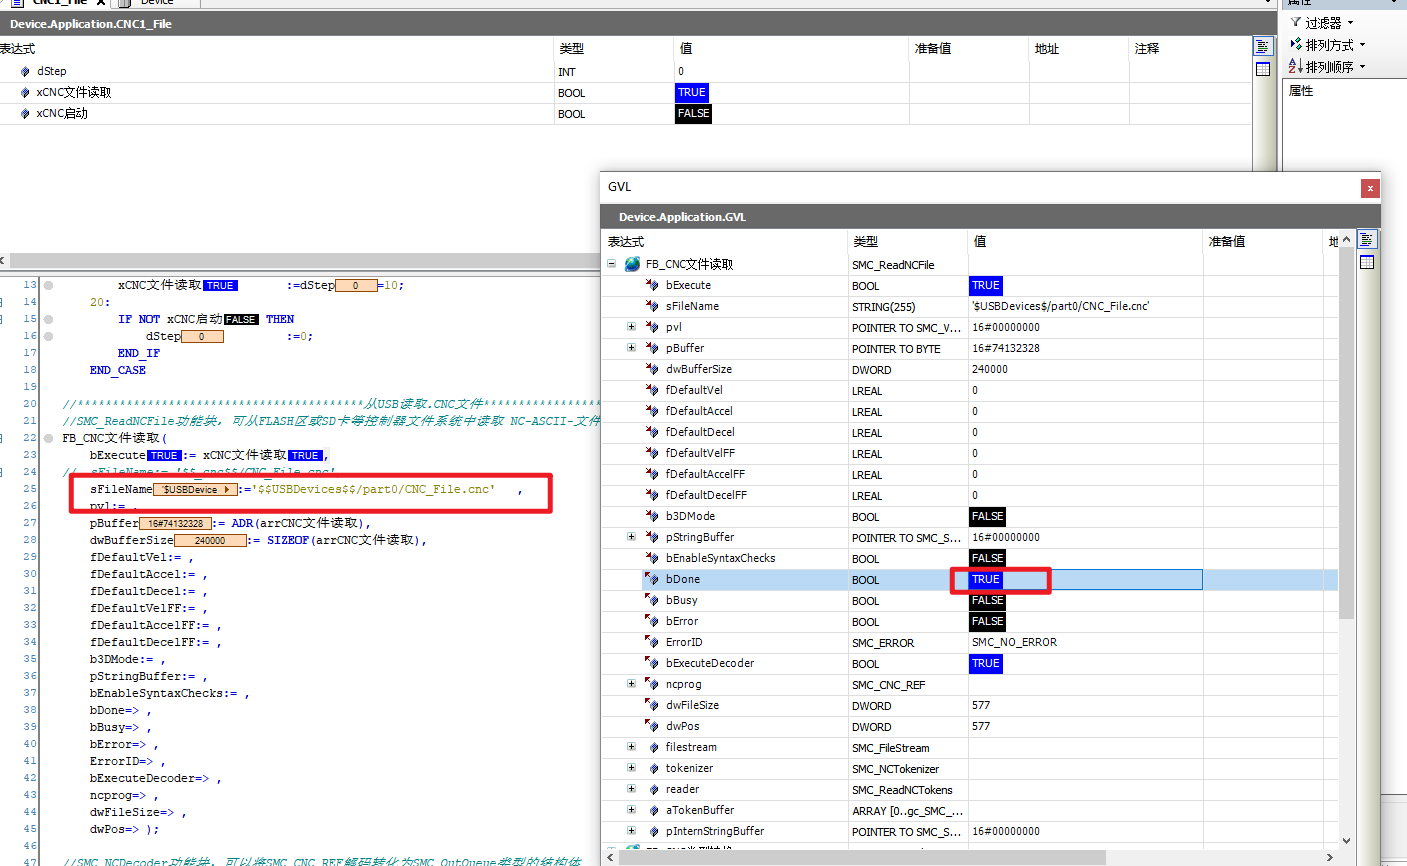Click the FB_CNC文件读取 globe icon
This screenshot has height=866, width=1407.
coord(632,264)
